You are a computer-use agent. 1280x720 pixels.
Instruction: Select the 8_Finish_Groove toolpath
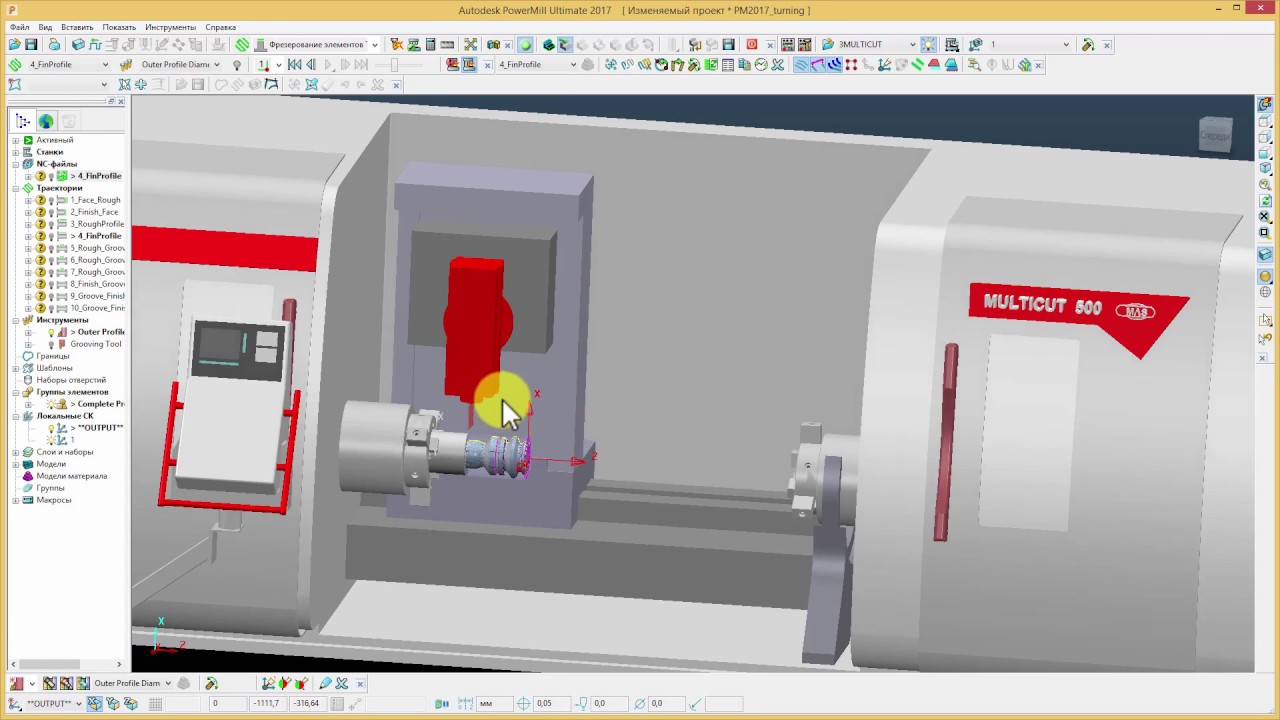(x=97, y=284)
